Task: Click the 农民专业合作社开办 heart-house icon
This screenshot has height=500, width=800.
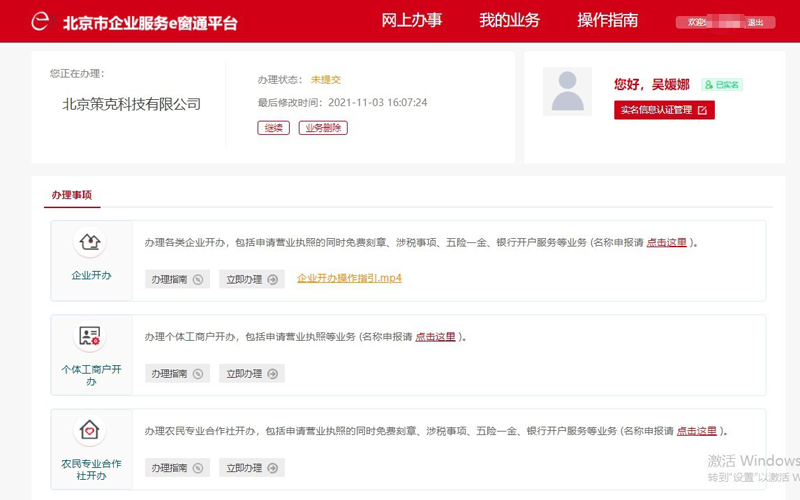Action: point(90,431)
